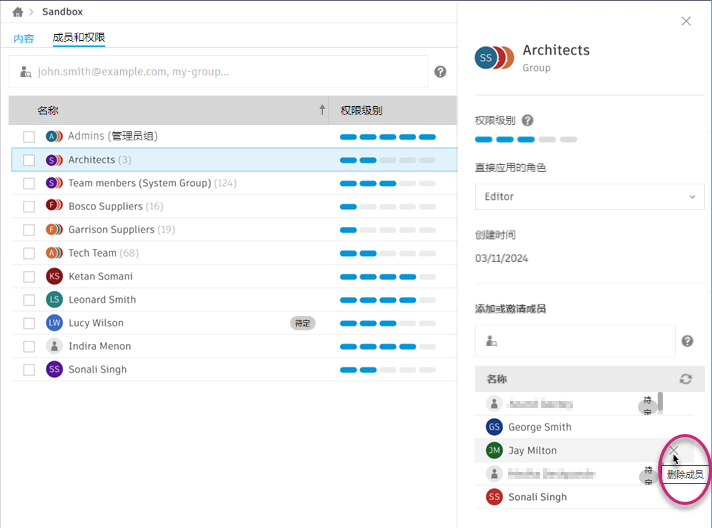
Task: Sort by name using the arrow icon
Action: pyautogui.click(x=322, y=109)
